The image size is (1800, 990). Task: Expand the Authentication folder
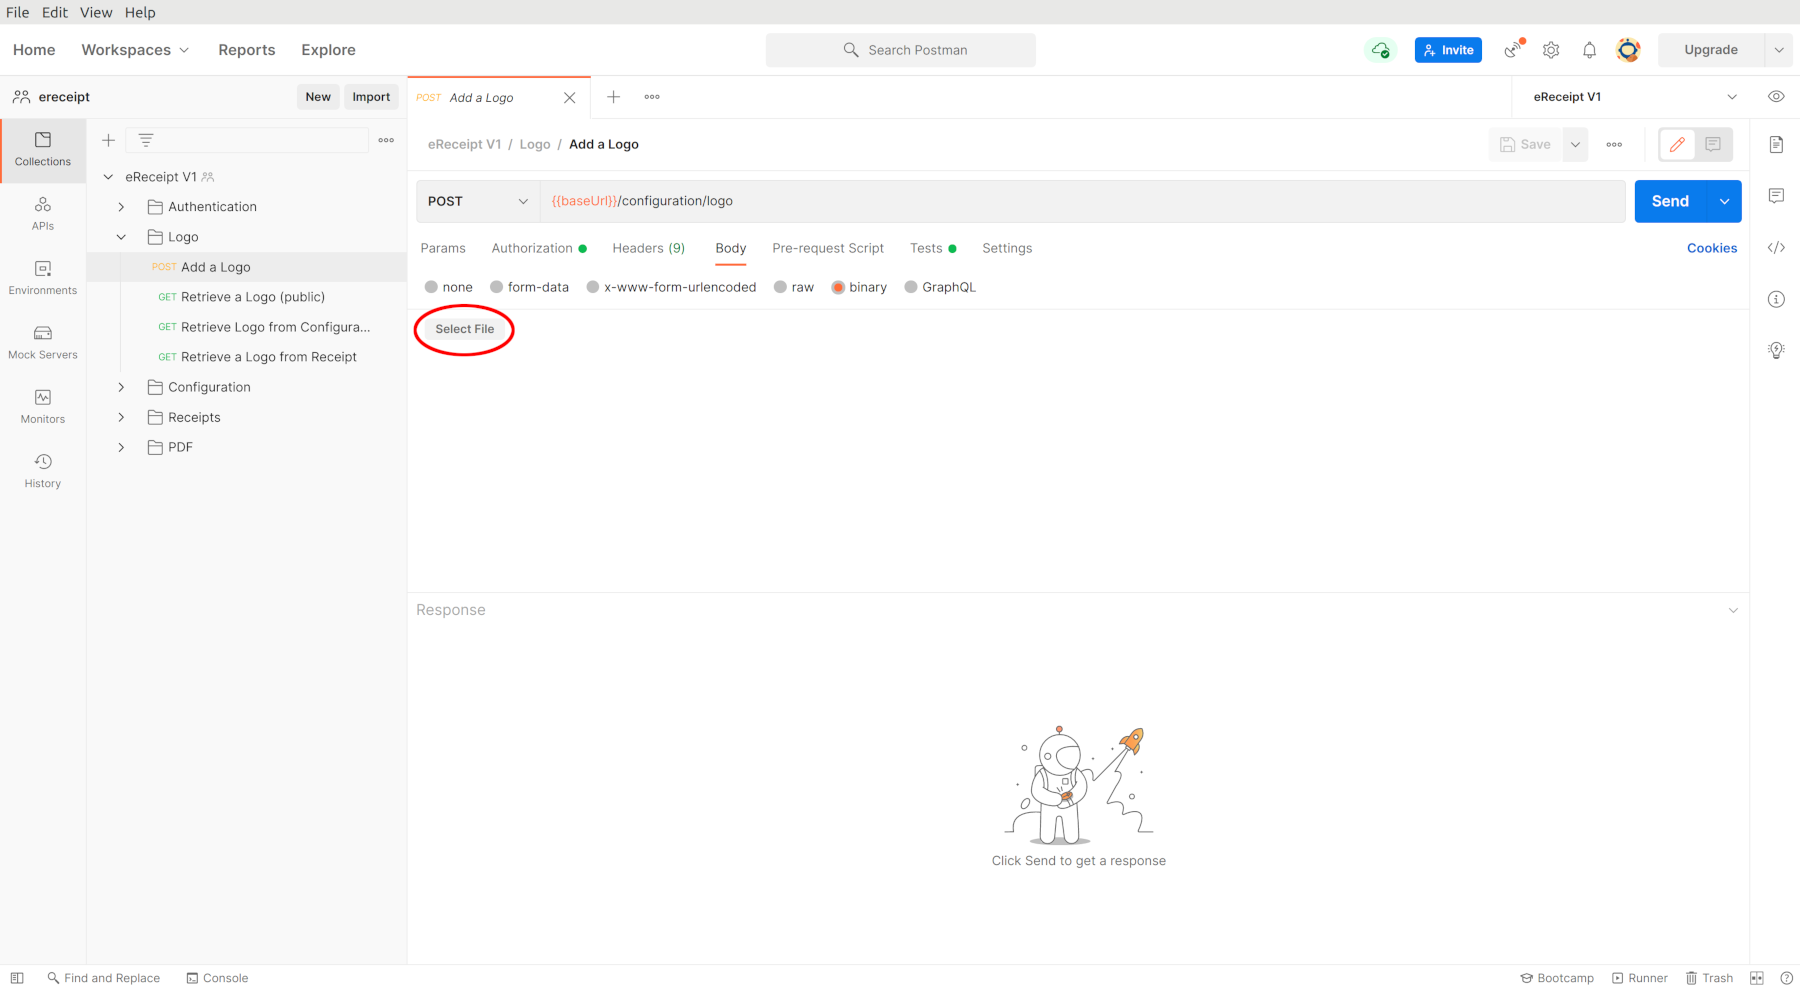(121, 207)
